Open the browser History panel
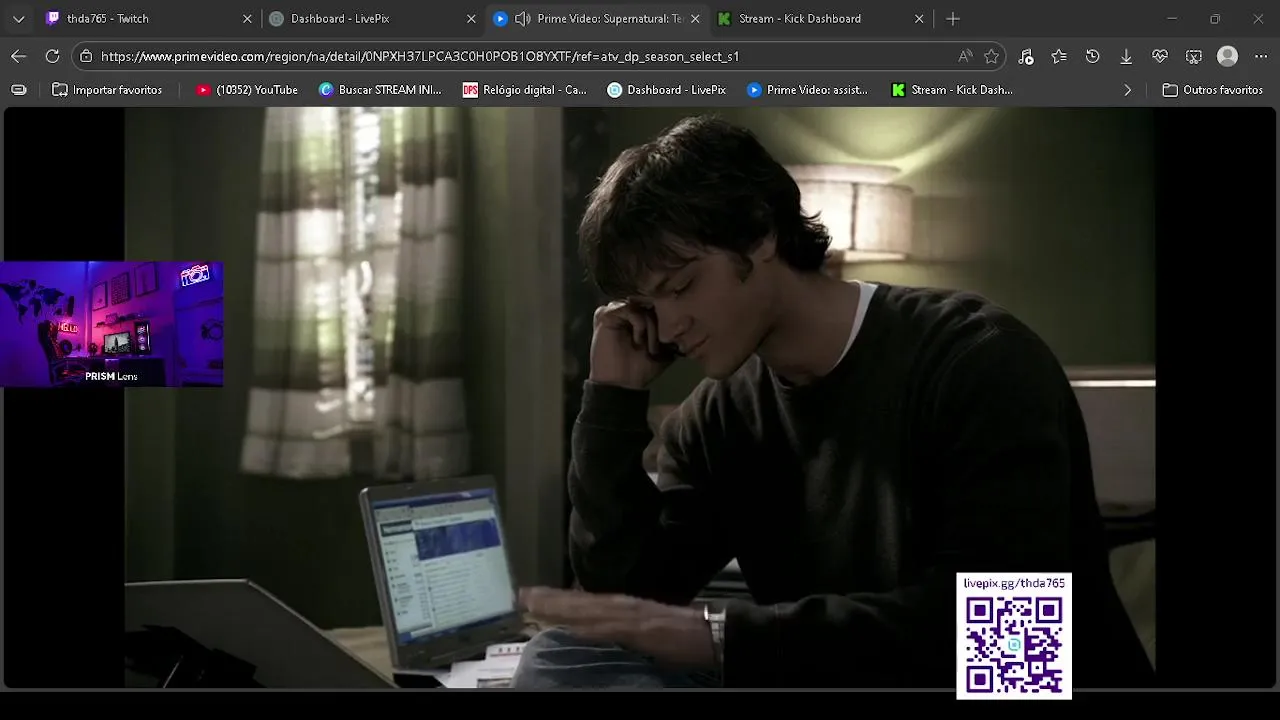Image resolution: width=1280 pixels, height=720 pixels. [x=1093, y=56]
